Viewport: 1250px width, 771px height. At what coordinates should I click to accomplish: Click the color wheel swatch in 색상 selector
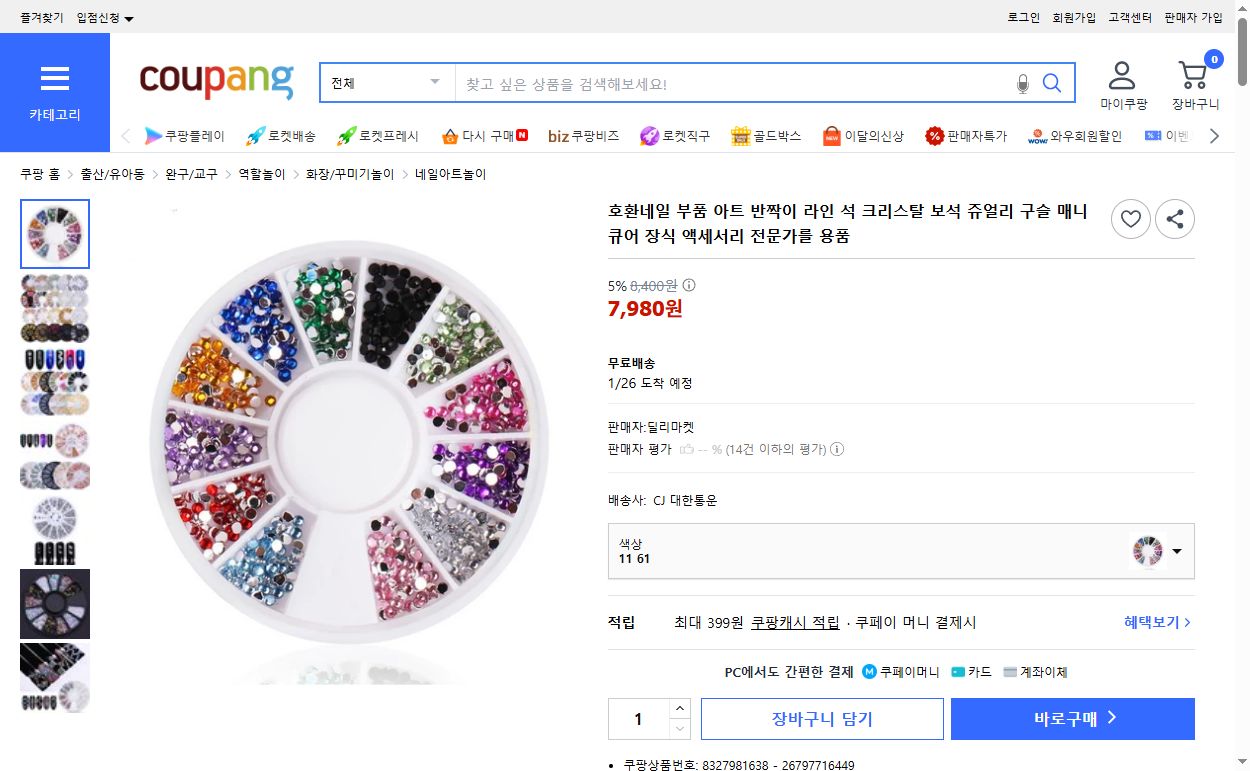[1148, 550]
